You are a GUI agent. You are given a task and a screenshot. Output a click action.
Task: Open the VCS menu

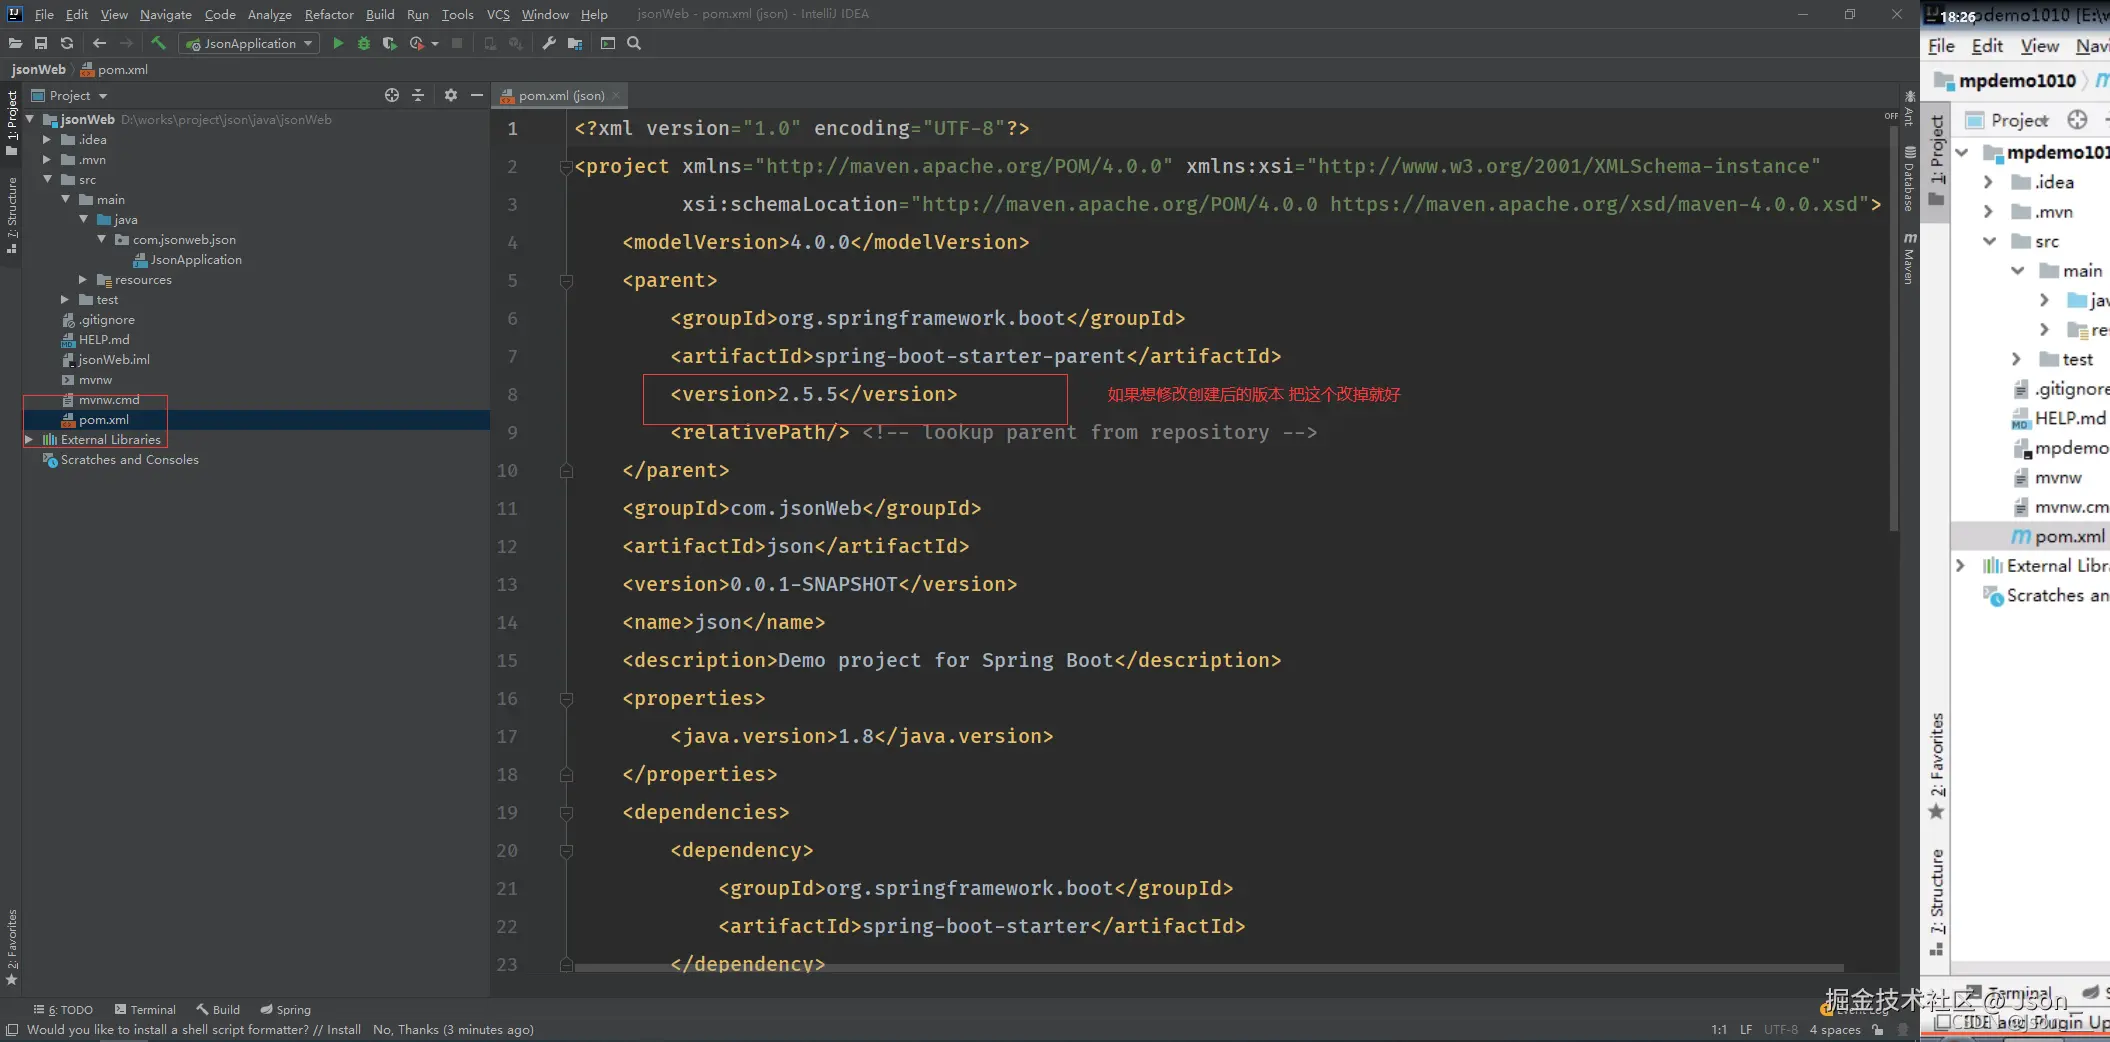click(x=498, y=14)
